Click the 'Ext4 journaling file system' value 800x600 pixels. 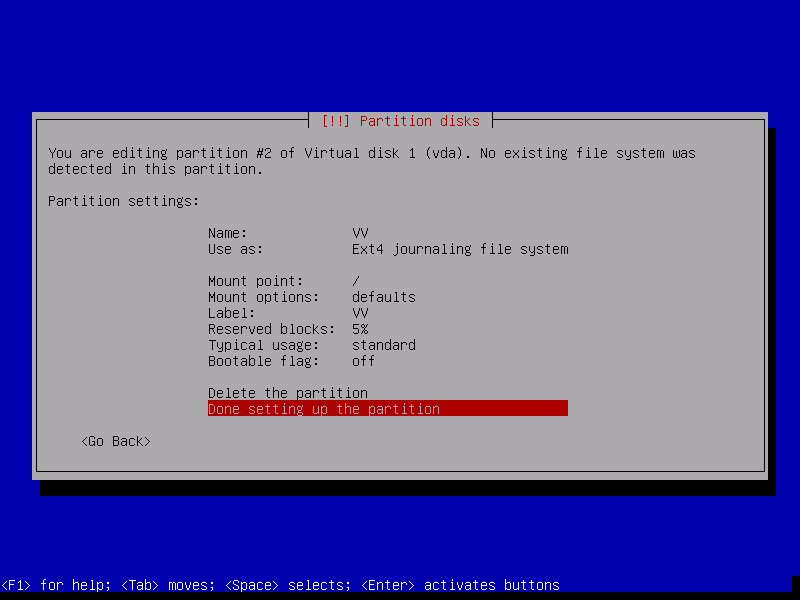pyautogui.click(x=460, y=249)
